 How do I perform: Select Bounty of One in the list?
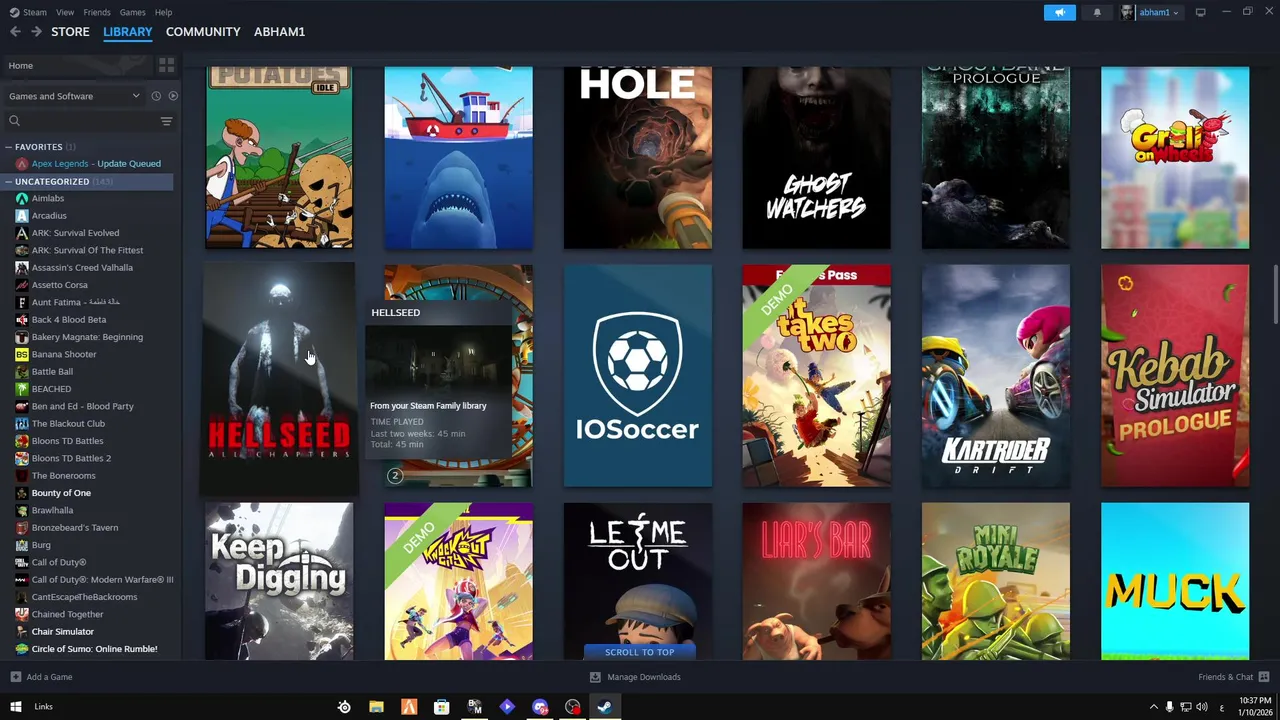[61, 493]
